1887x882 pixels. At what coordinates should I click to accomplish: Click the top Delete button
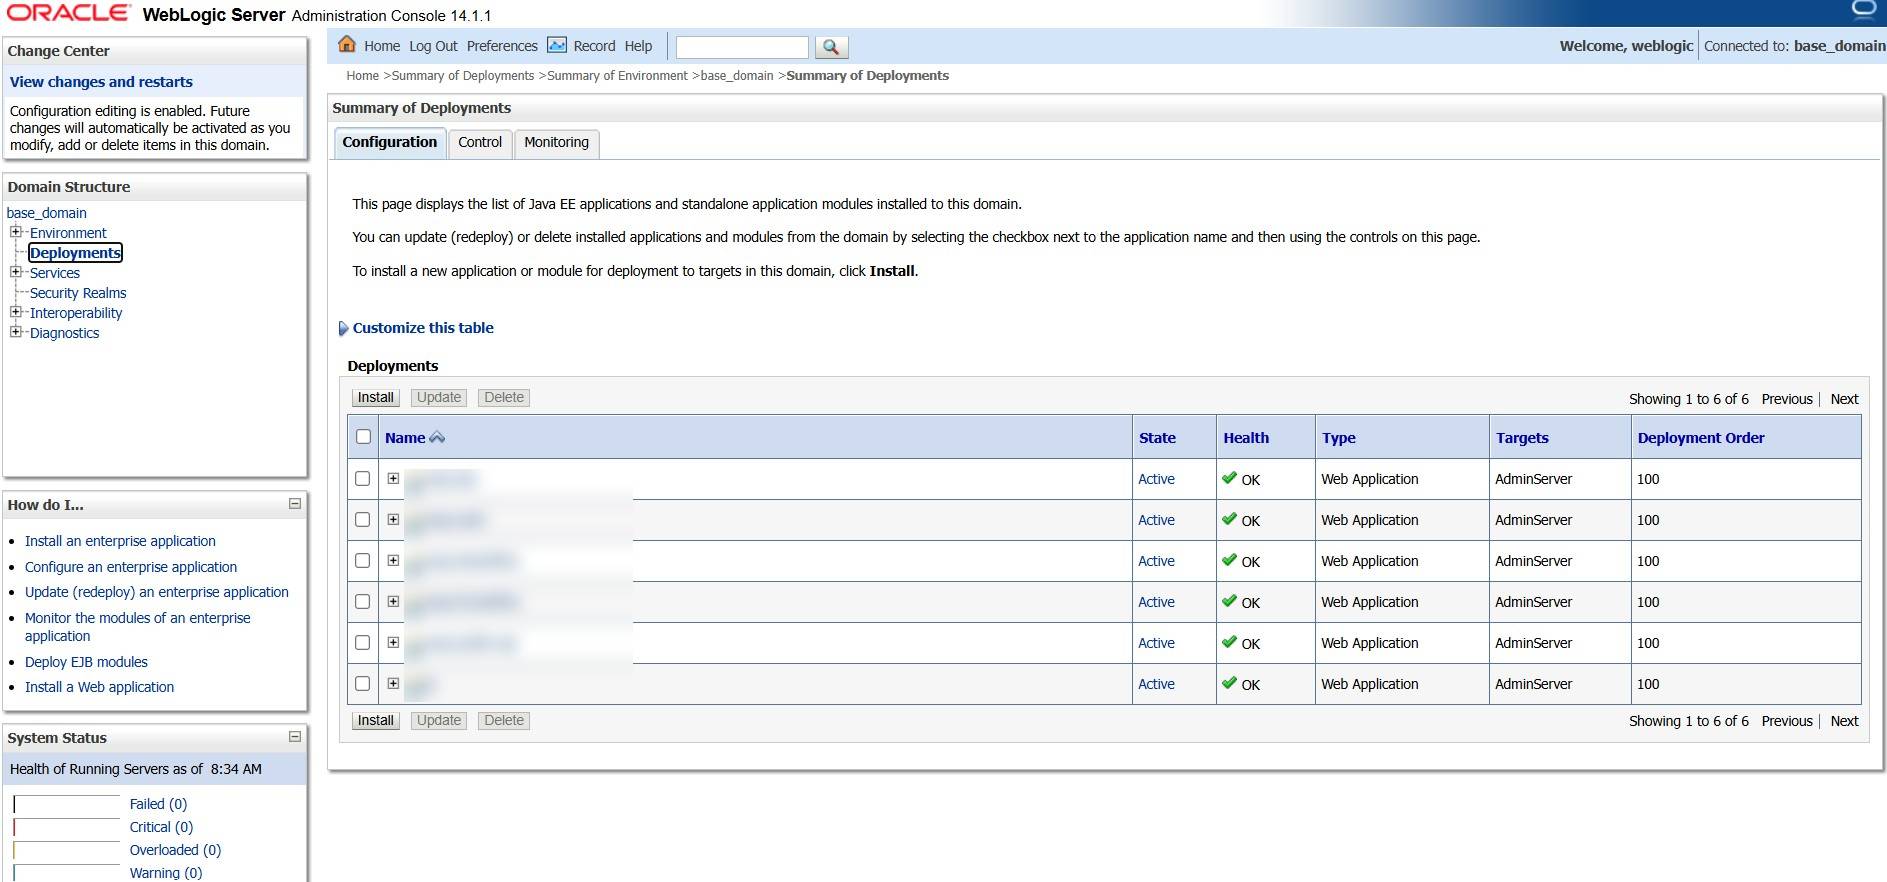point(504,398)
